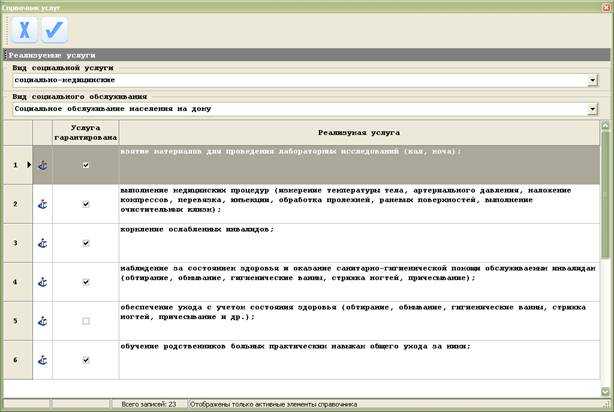The height and width of the screenshot is (412, 614).
Task: Select row number 1 header
Action: click(x=16, y=165)
